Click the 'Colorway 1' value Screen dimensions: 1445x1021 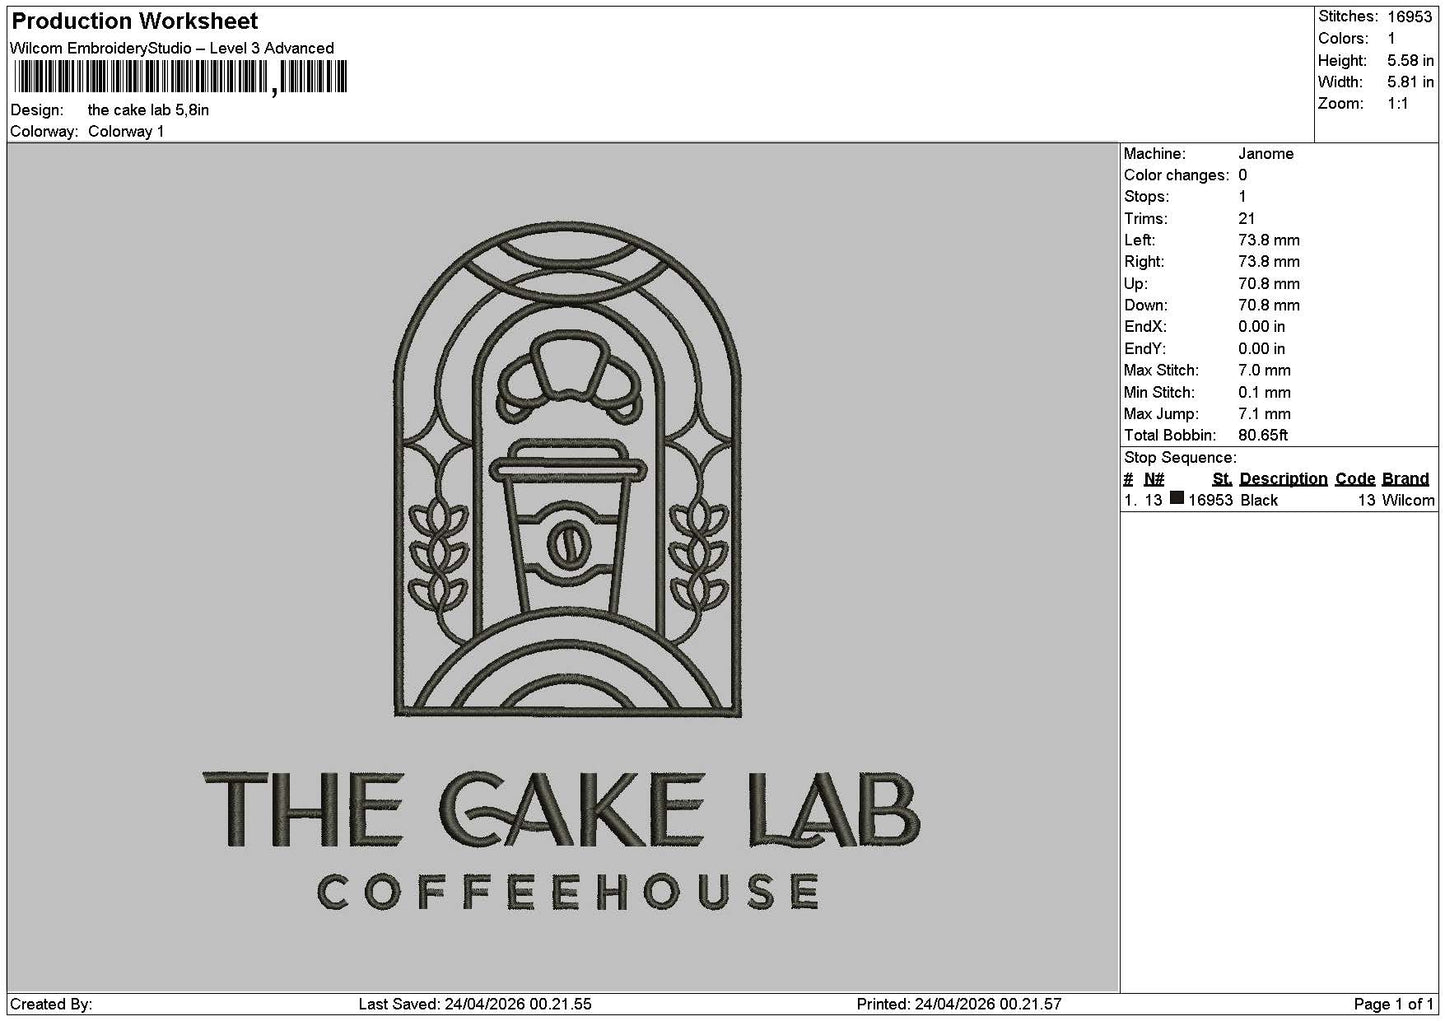click(126, 131)
